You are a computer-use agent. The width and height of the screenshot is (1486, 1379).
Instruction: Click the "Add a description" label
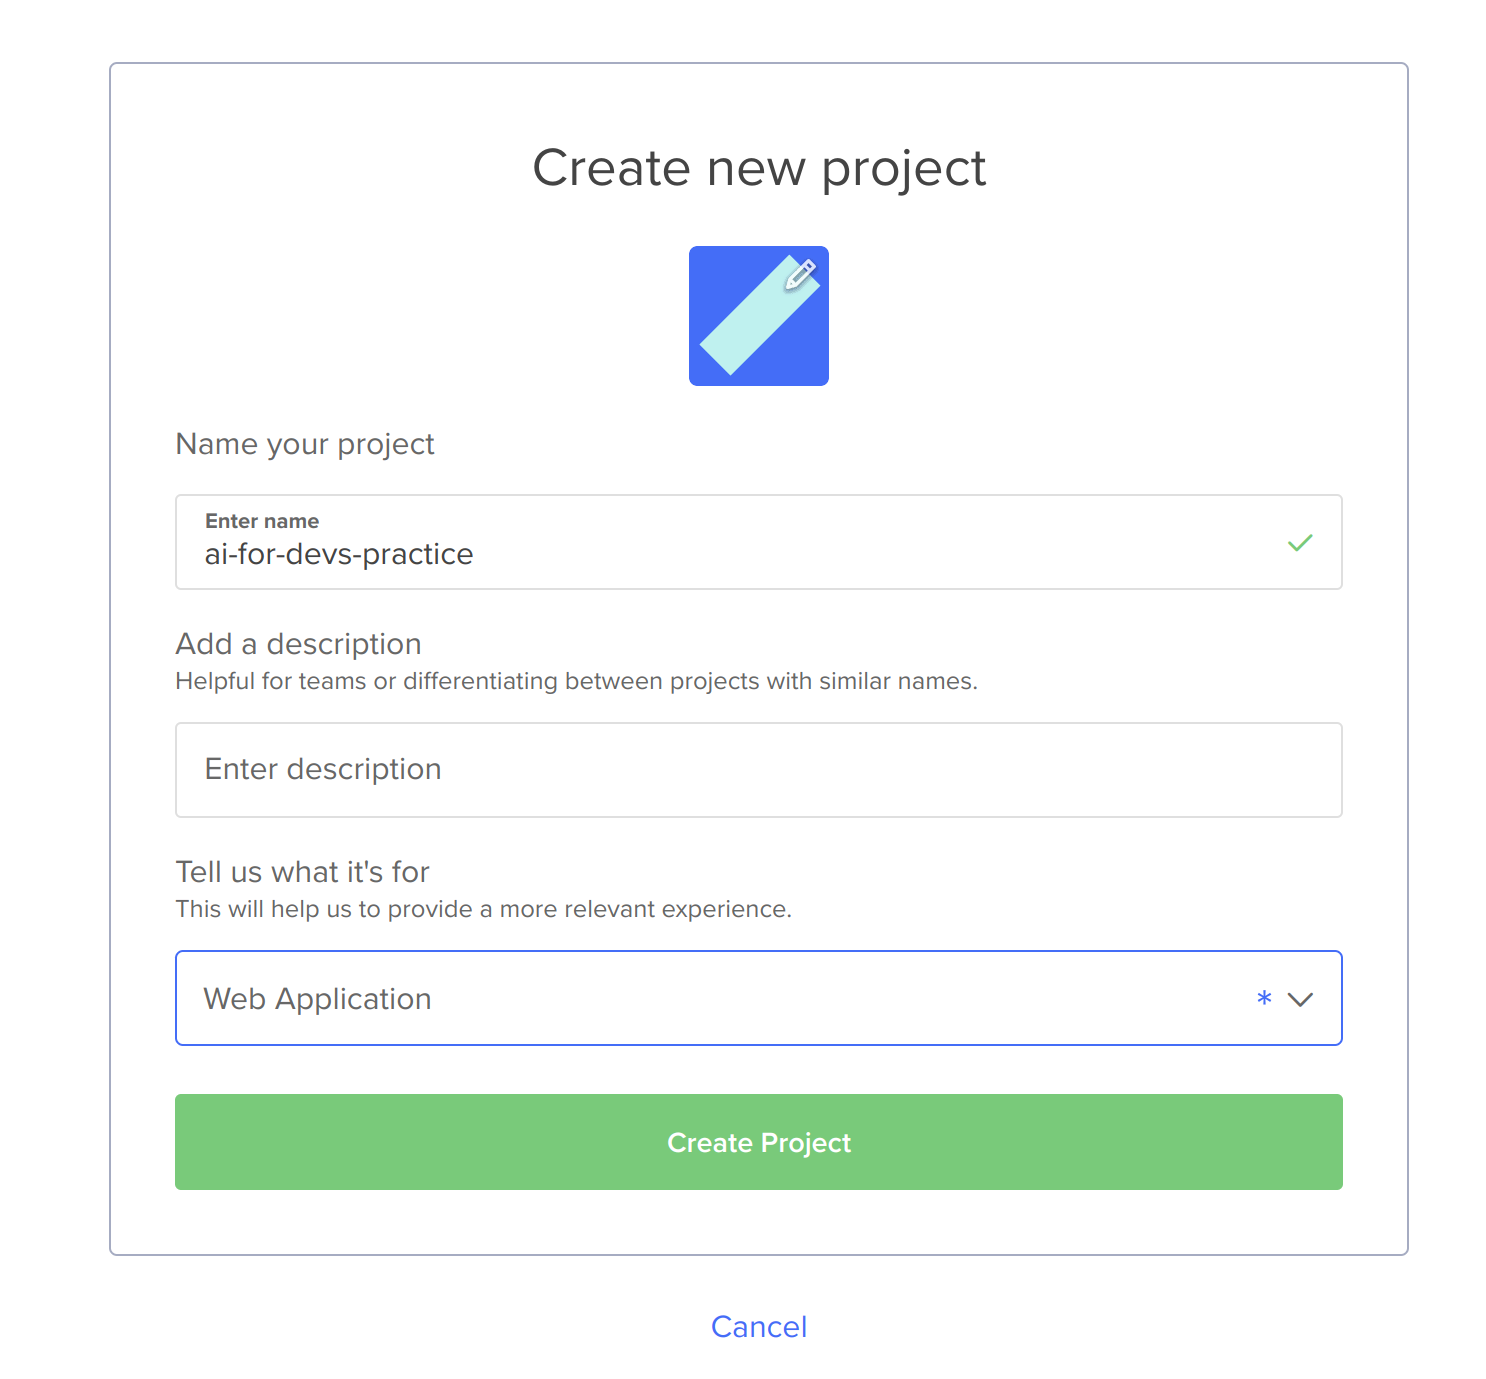(299, 644)
